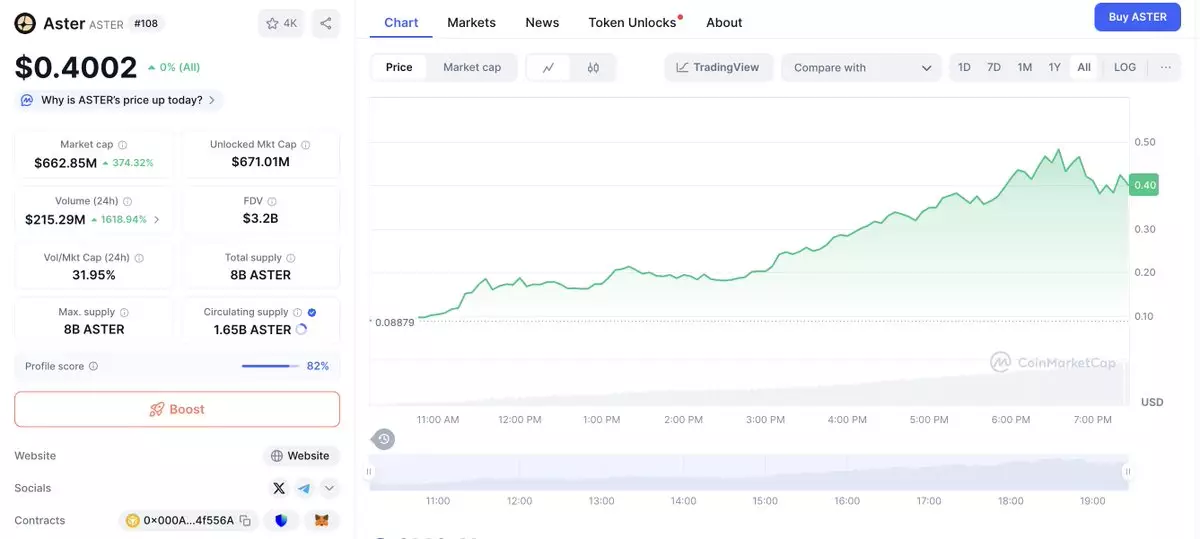
Task: Click the chart history clock icon
Action: pos(384,439)
